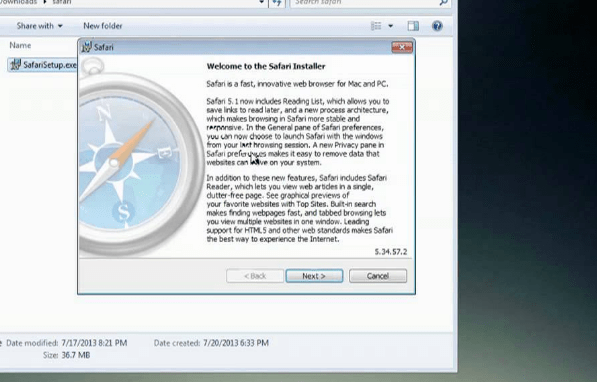Click the installer version number 5.34.57.2
597x382 pixels.
[391, 252]
